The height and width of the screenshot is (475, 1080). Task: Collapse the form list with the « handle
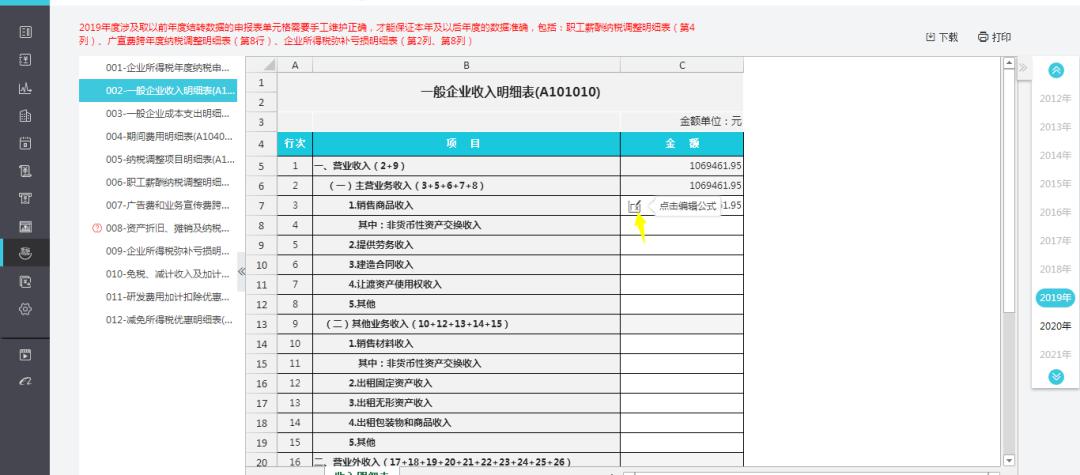click(241, 271)
